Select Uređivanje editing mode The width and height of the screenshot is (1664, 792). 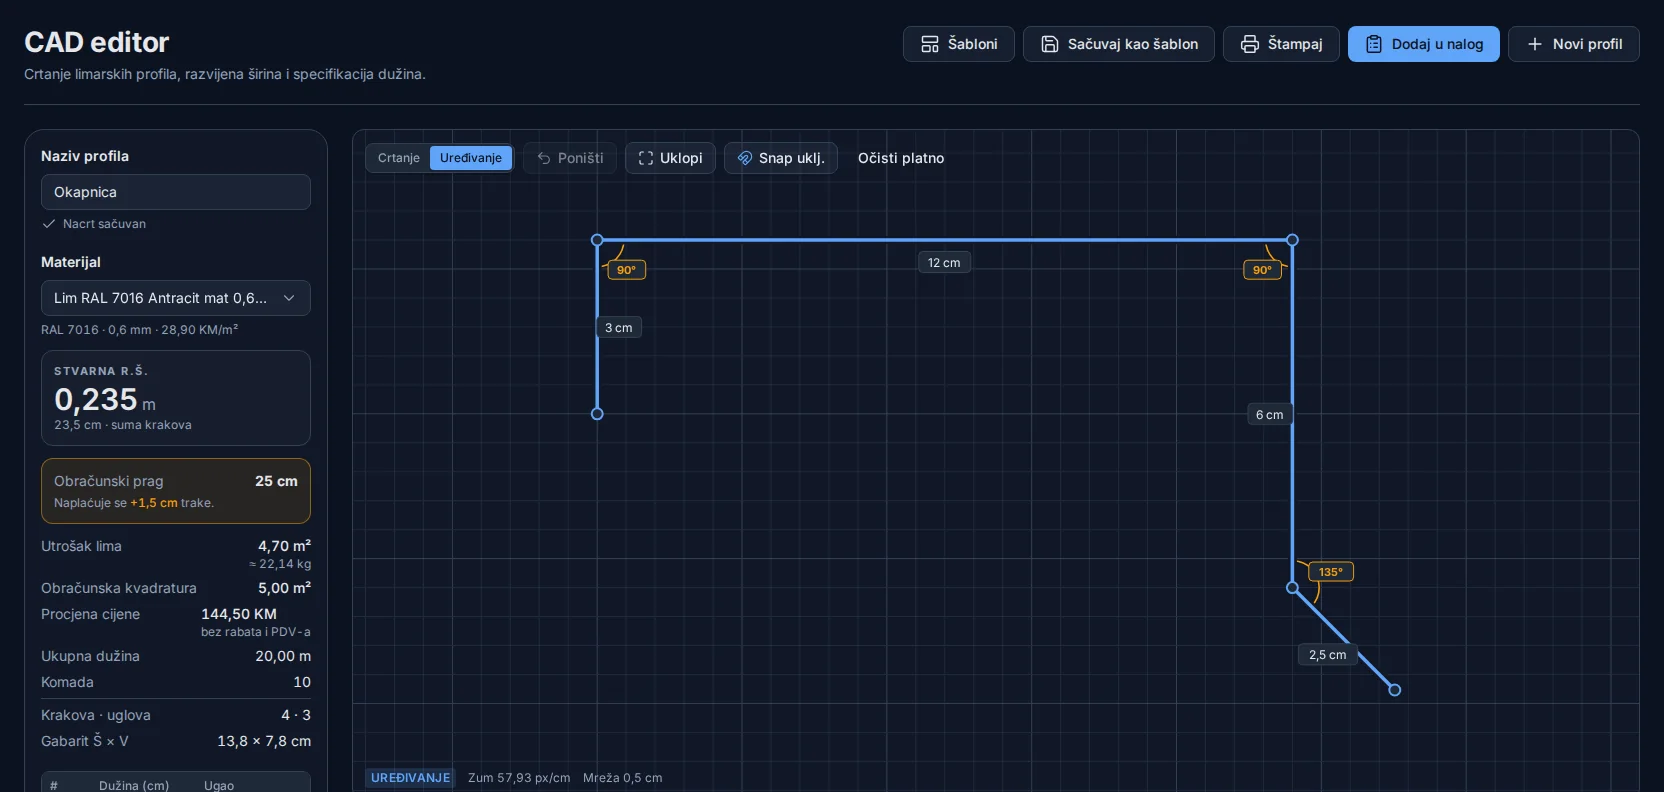click(x=471, y=158)
